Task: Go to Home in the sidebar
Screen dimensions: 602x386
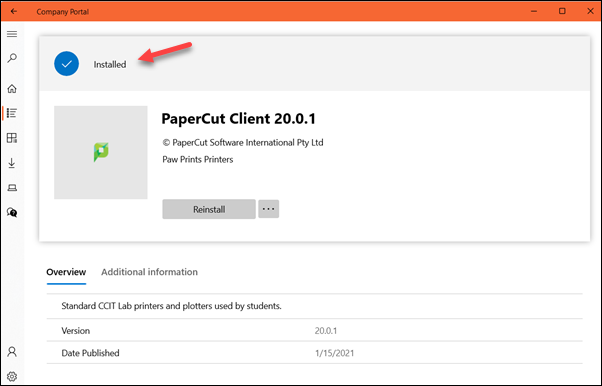Action: (x=12, y=89)
